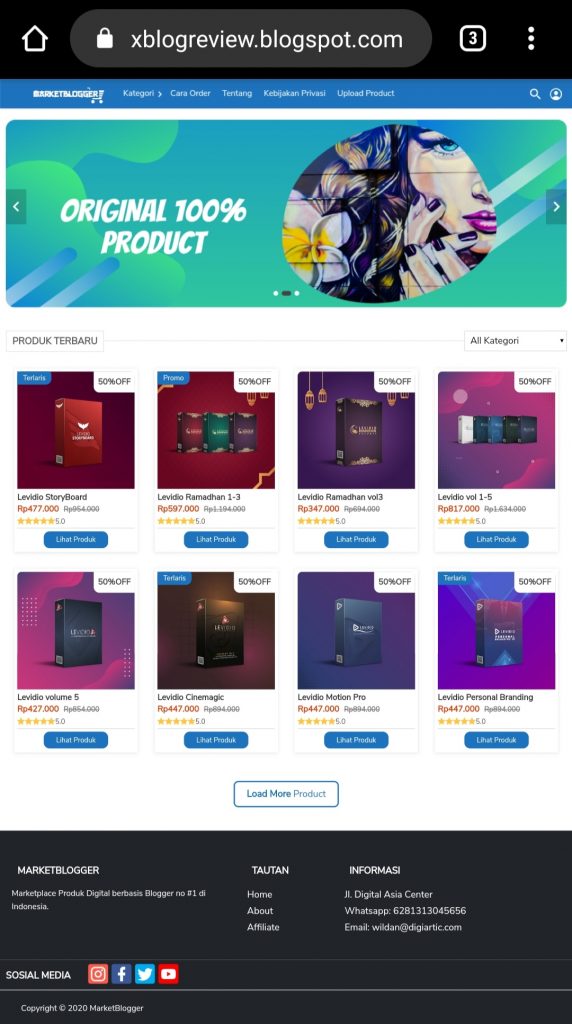Open the YouTube channel icon
The image size is (572, 1024).
pyautogui.click(x=168, y=974)
